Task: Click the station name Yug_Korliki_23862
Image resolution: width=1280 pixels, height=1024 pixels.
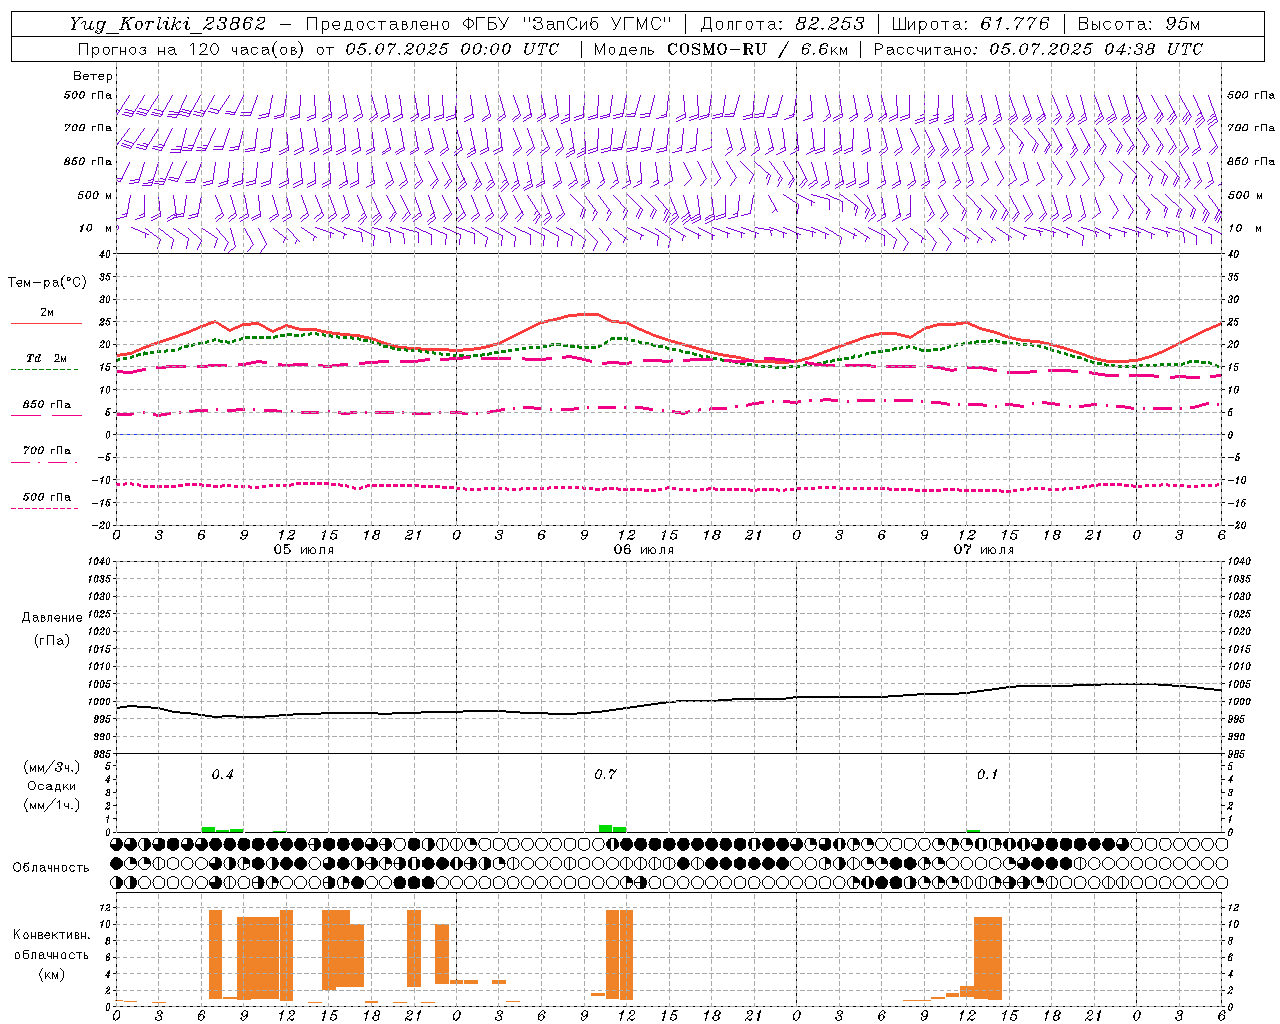Action: click(168, 24)
